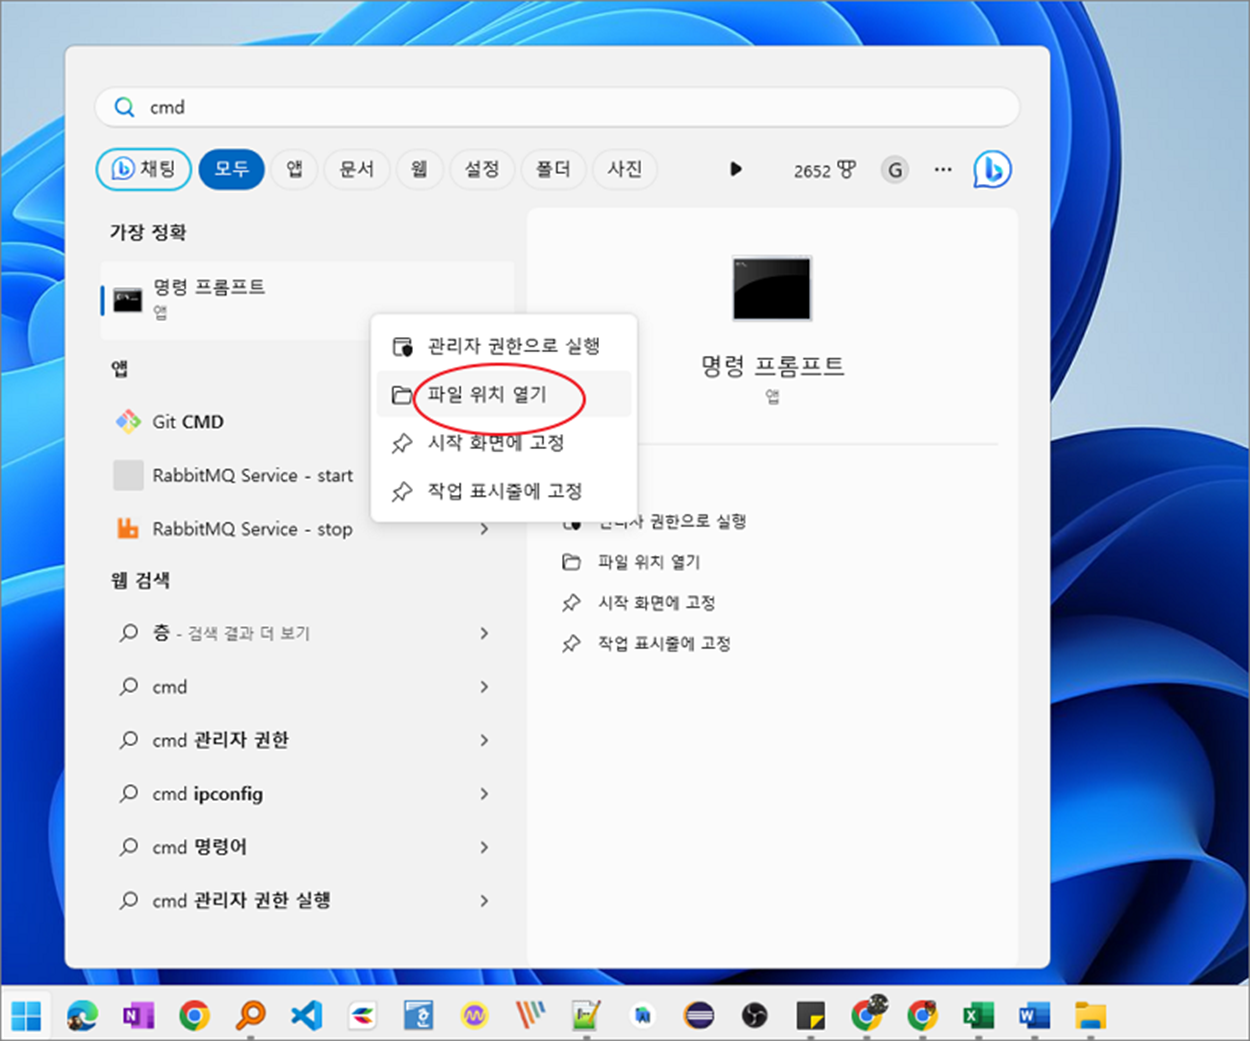Image resolution: width=1250 pixels, height=1041 pixels.
Task: Expand the cmd 관리자 권한 chevron
Action: [484, 740]
